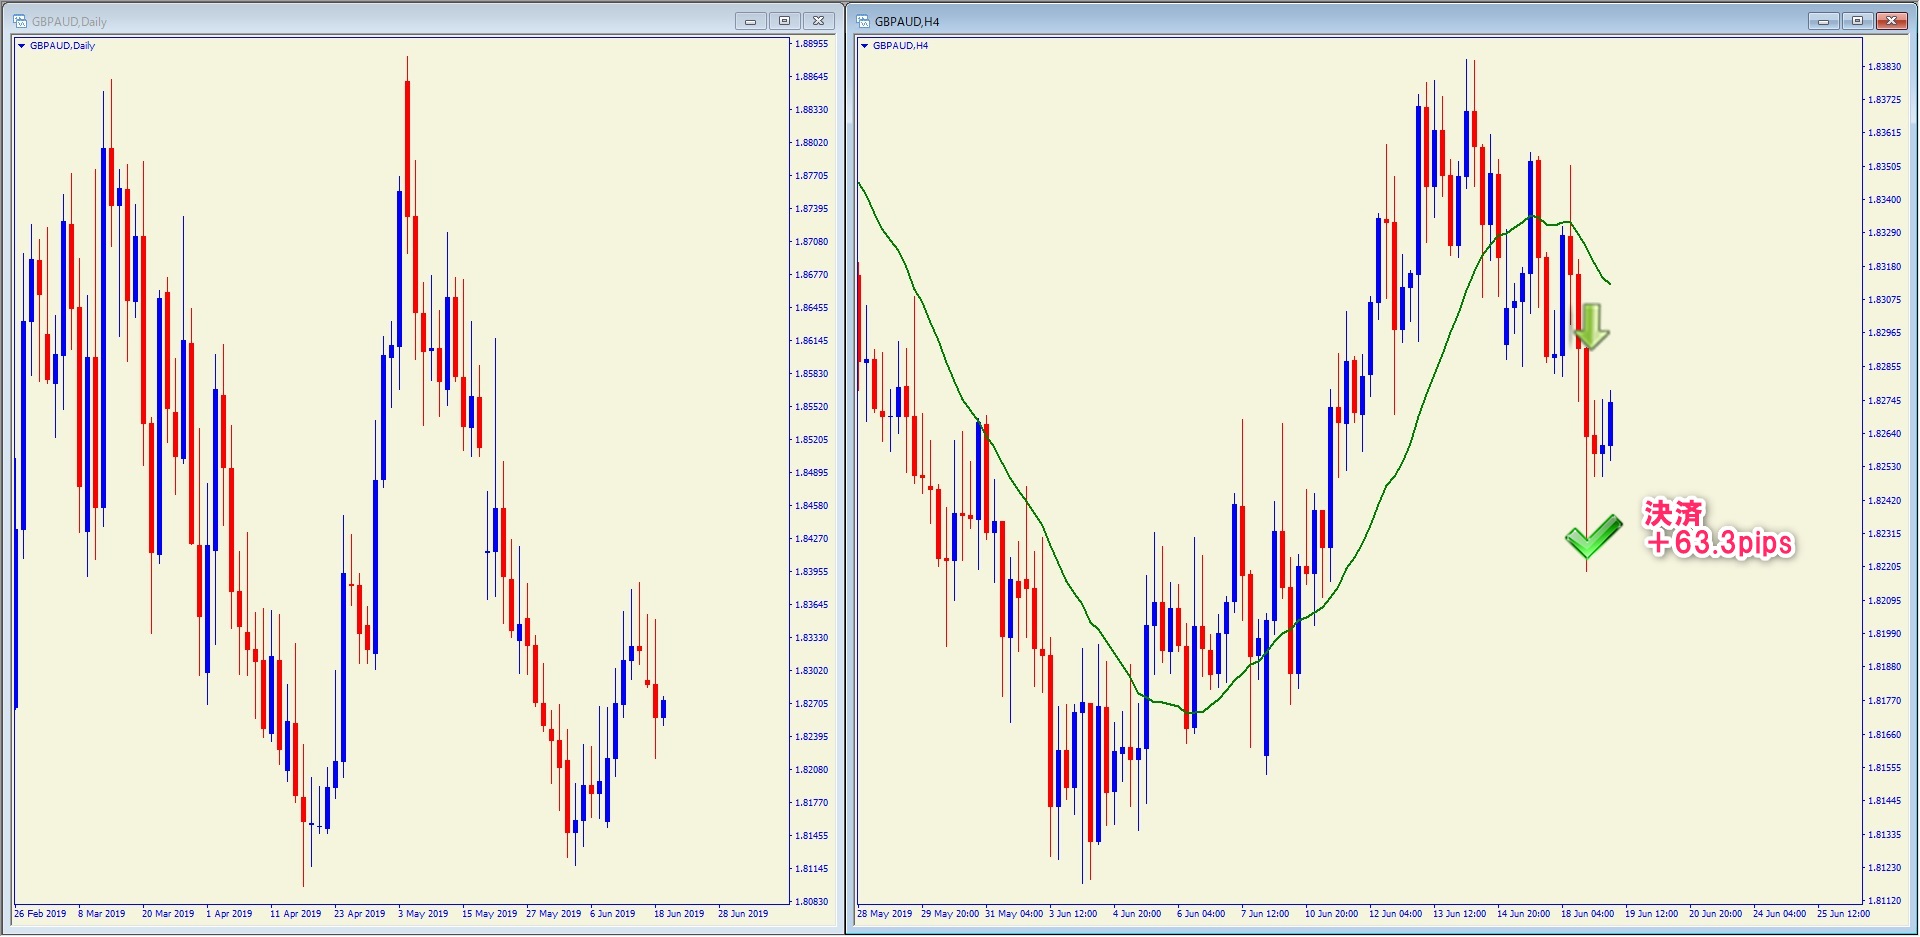The width and height of the screenshot is (1920, 937).
Task: Click the 1.82855 price label on H4 chart
Action: 1885,367
